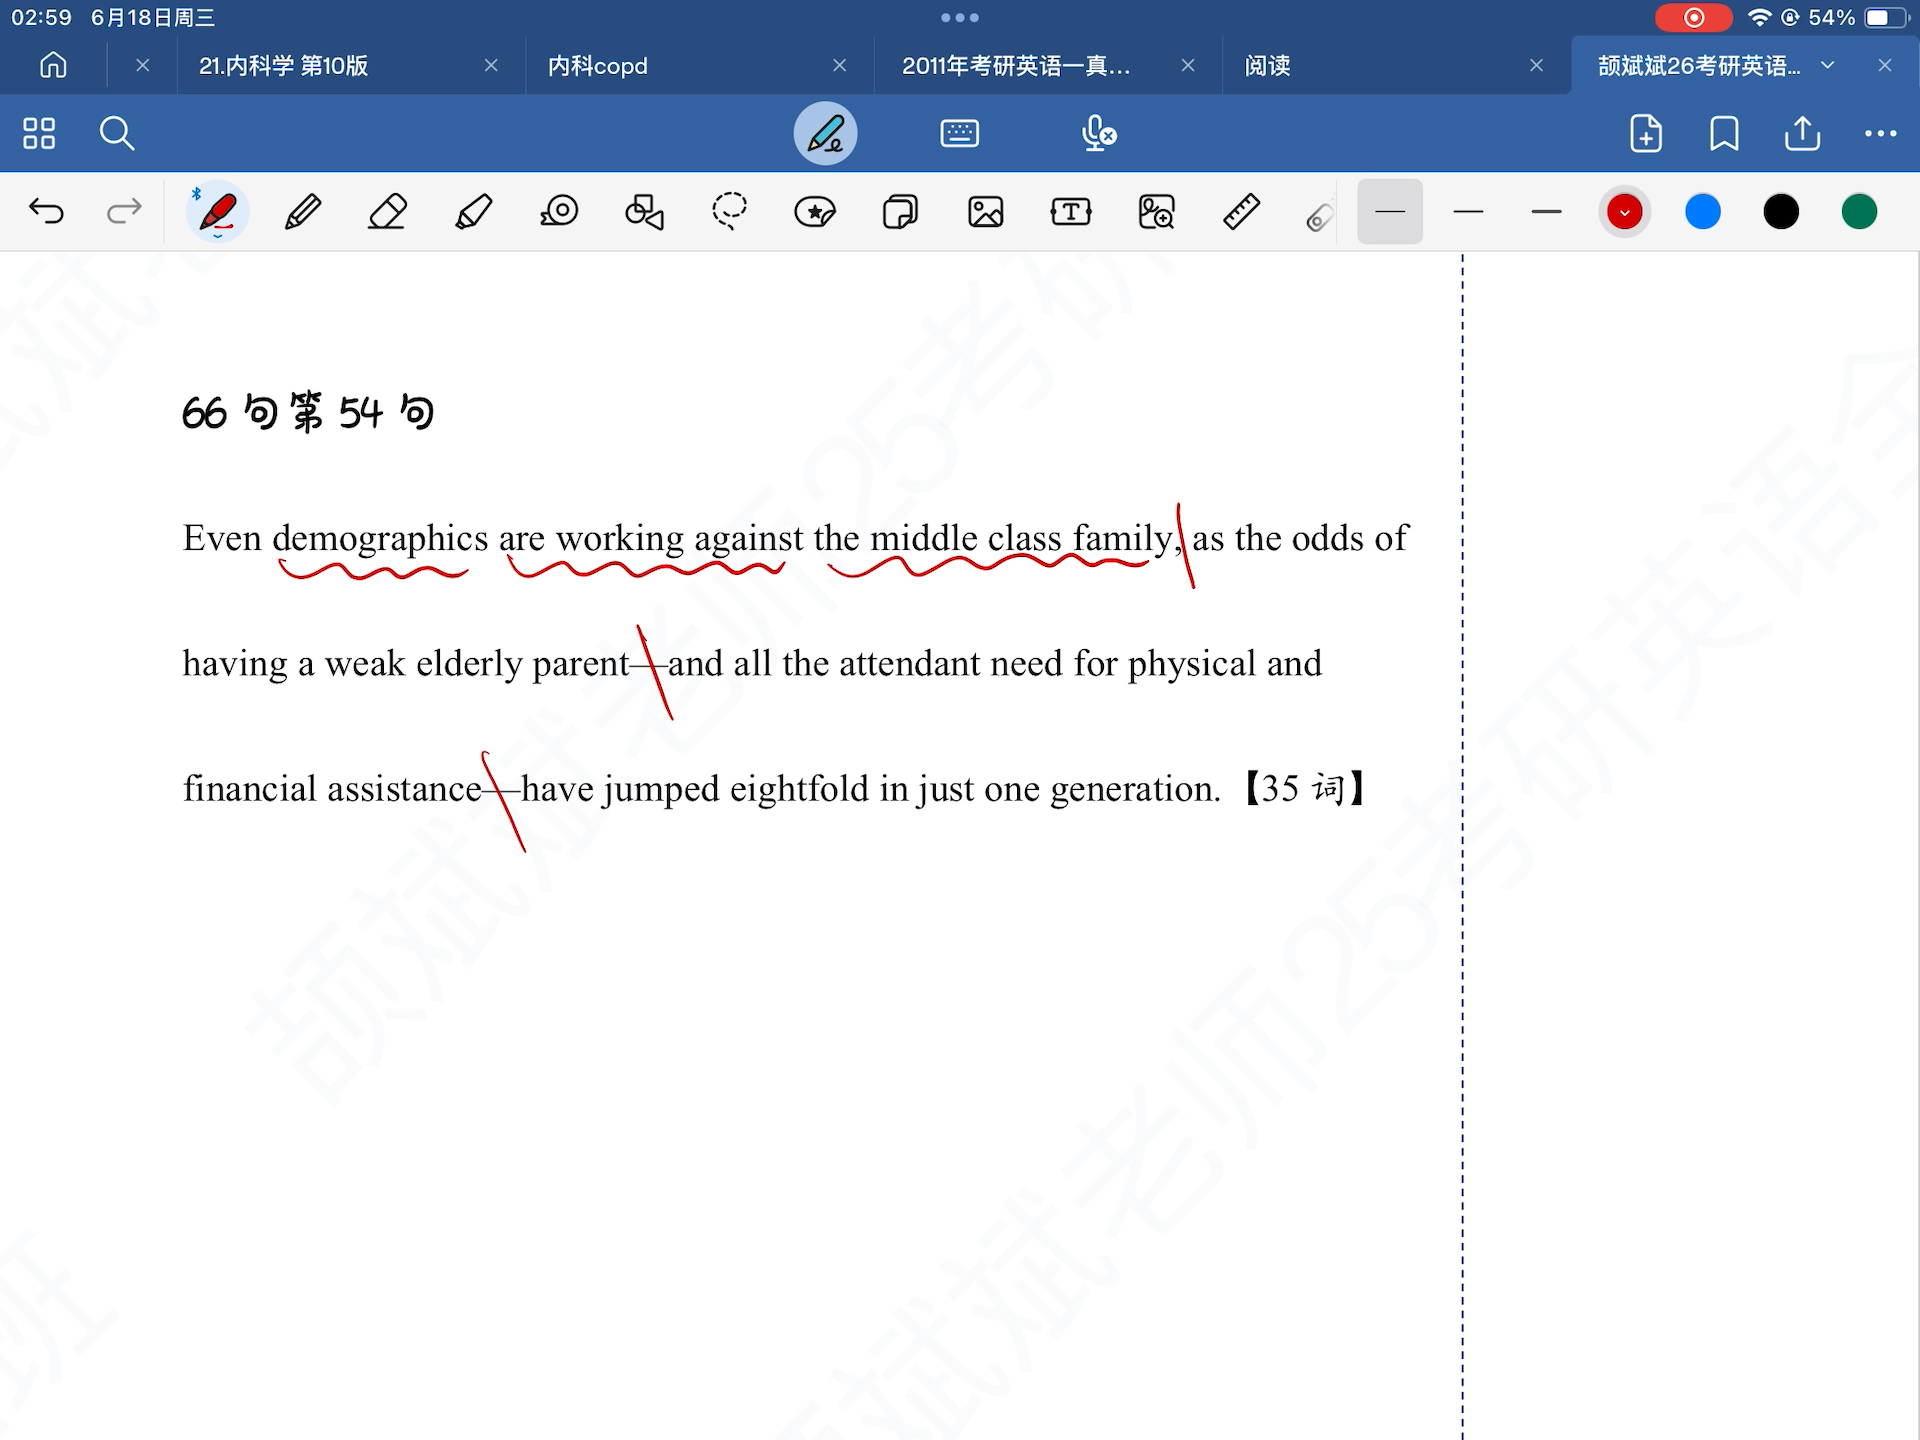This screenshot has width=1920, height=1440.
Task: Go to home screen icon
Action: click(x=53, y=66)
